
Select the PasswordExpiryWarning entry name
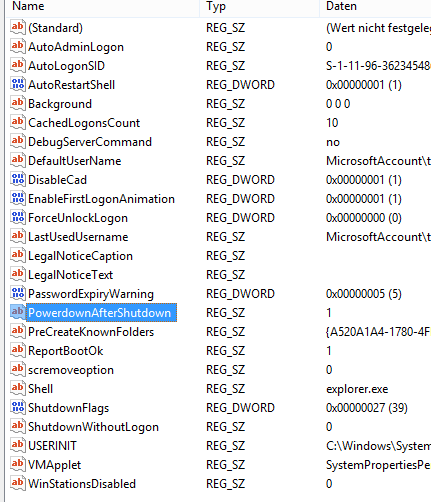(x=91, y=294)
